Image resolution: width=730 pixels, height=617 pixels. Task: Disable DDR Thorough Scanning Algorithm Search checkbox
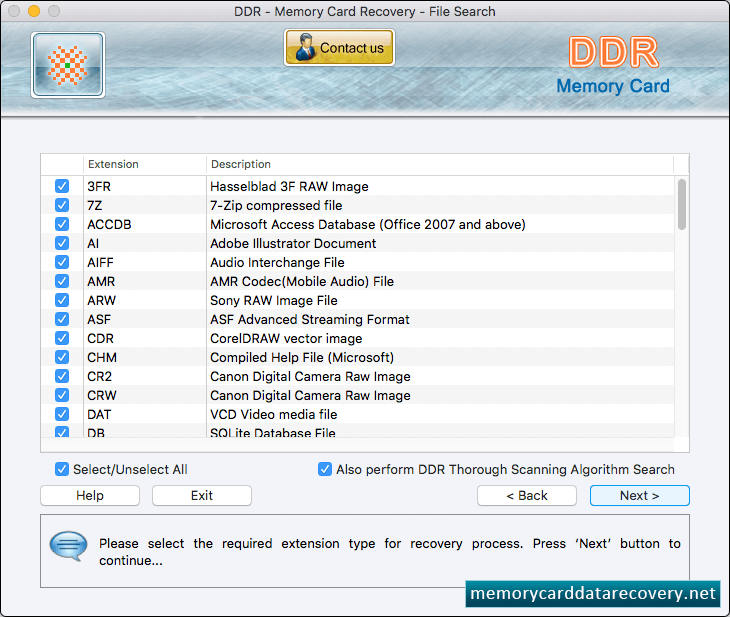(325, 469)
